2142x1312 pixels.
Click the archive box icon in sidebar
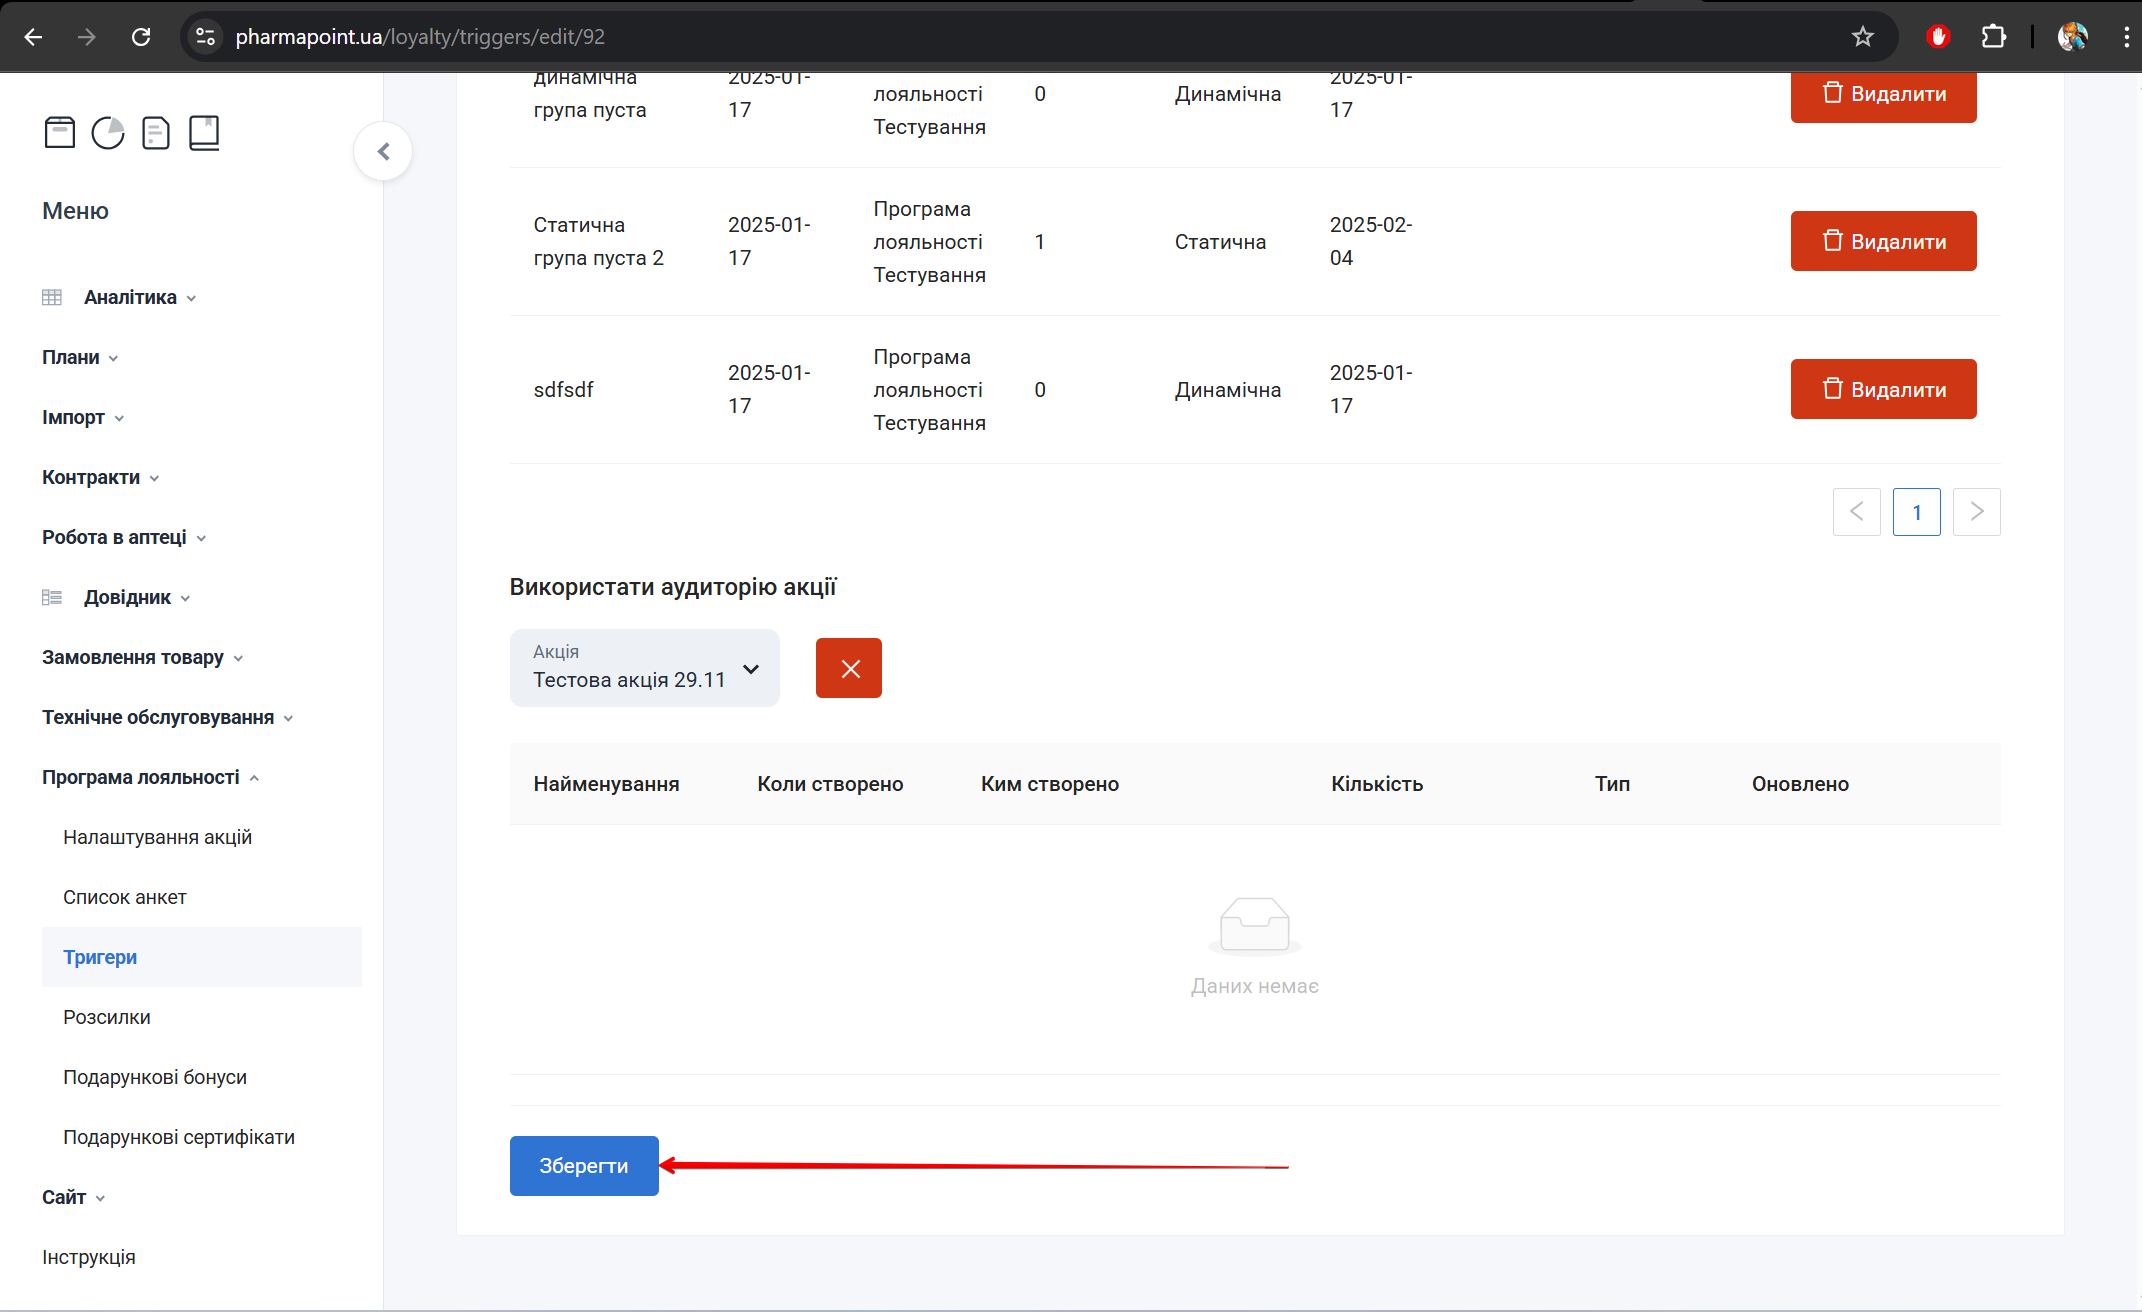tap(60, 132)
